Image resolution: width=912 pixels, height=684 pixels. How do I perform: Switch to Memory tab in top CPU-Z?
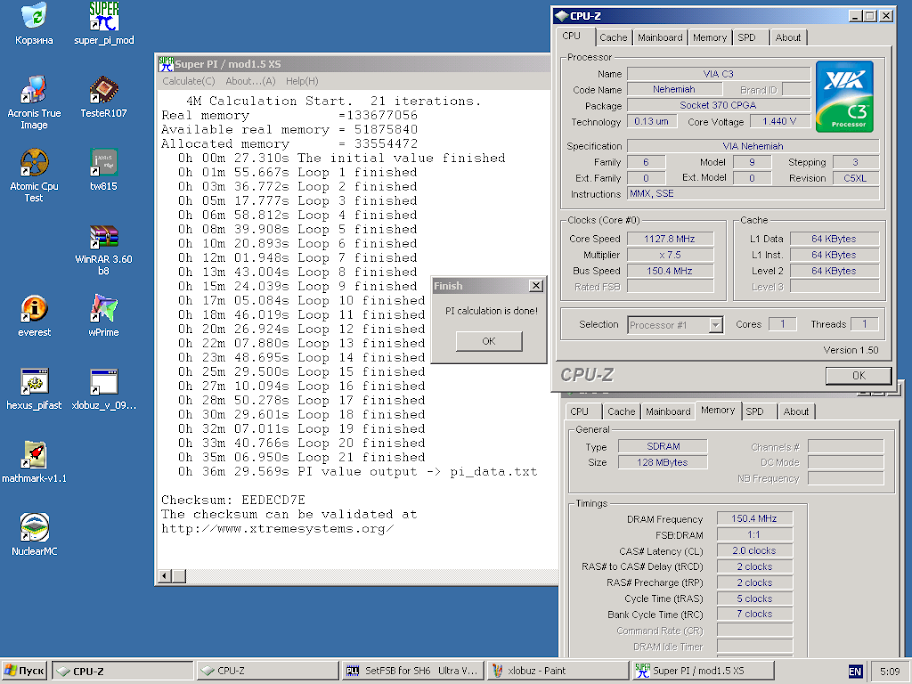click(x=710, y=38)
